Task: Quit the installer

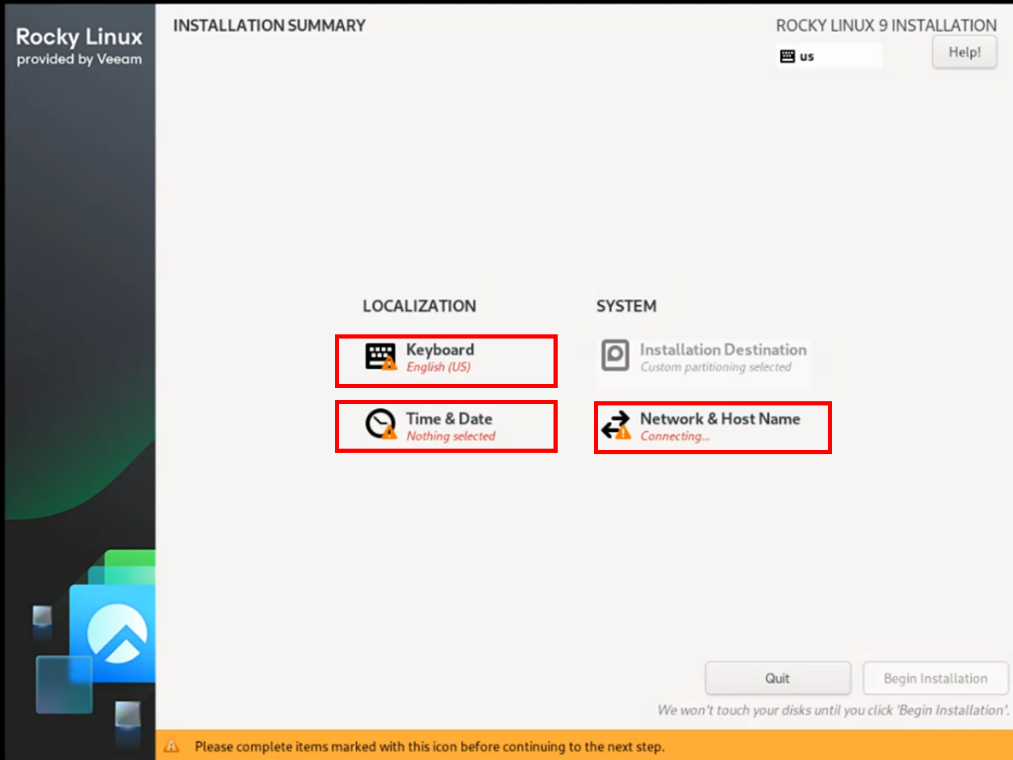Action: (x=777, y=678)
